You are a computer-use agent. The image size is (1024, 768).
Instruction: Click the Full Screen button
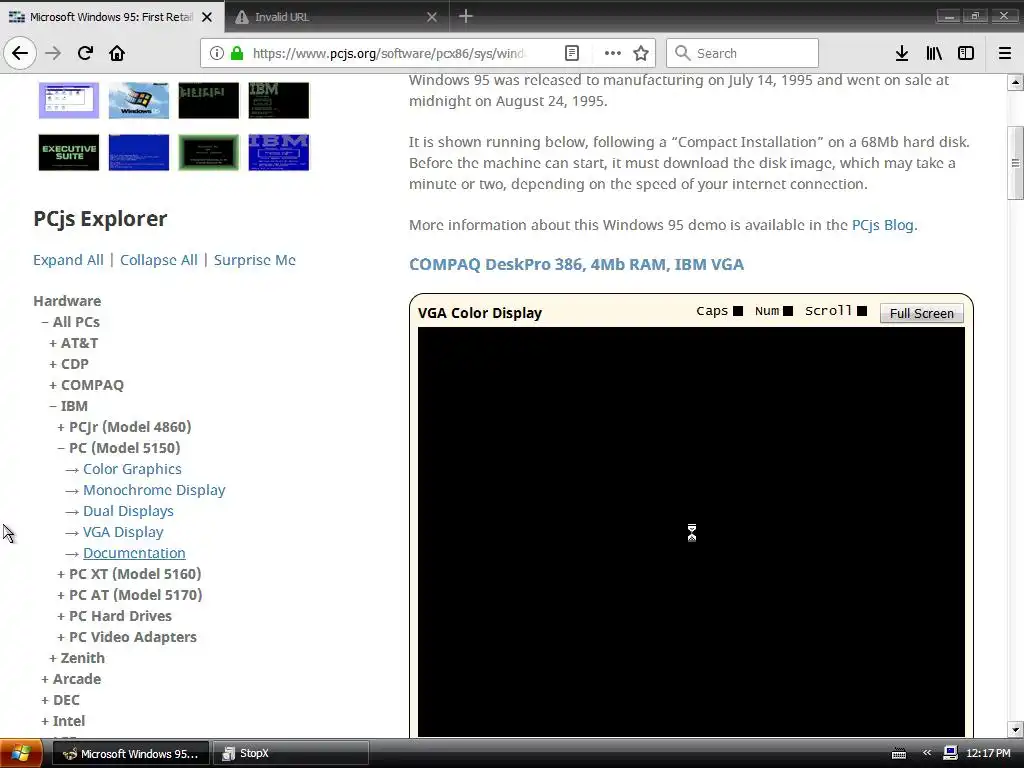pos(921,313)
